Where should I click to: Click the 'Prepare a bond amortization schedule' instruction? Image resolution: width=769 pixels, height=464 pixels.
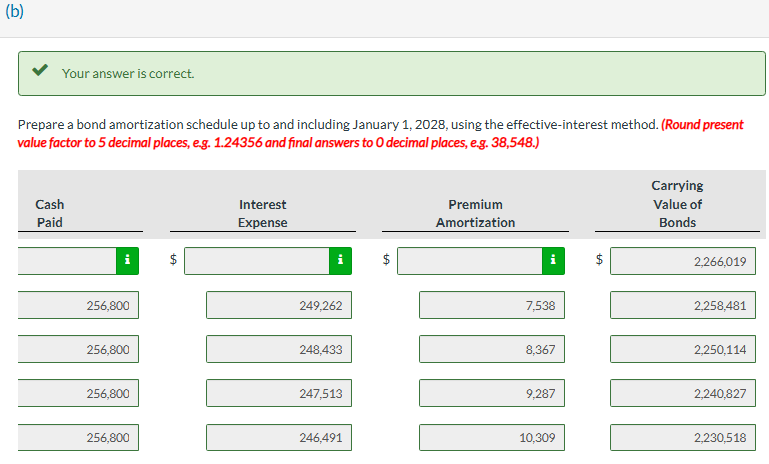pyautogui.click(x=338, y=125)
